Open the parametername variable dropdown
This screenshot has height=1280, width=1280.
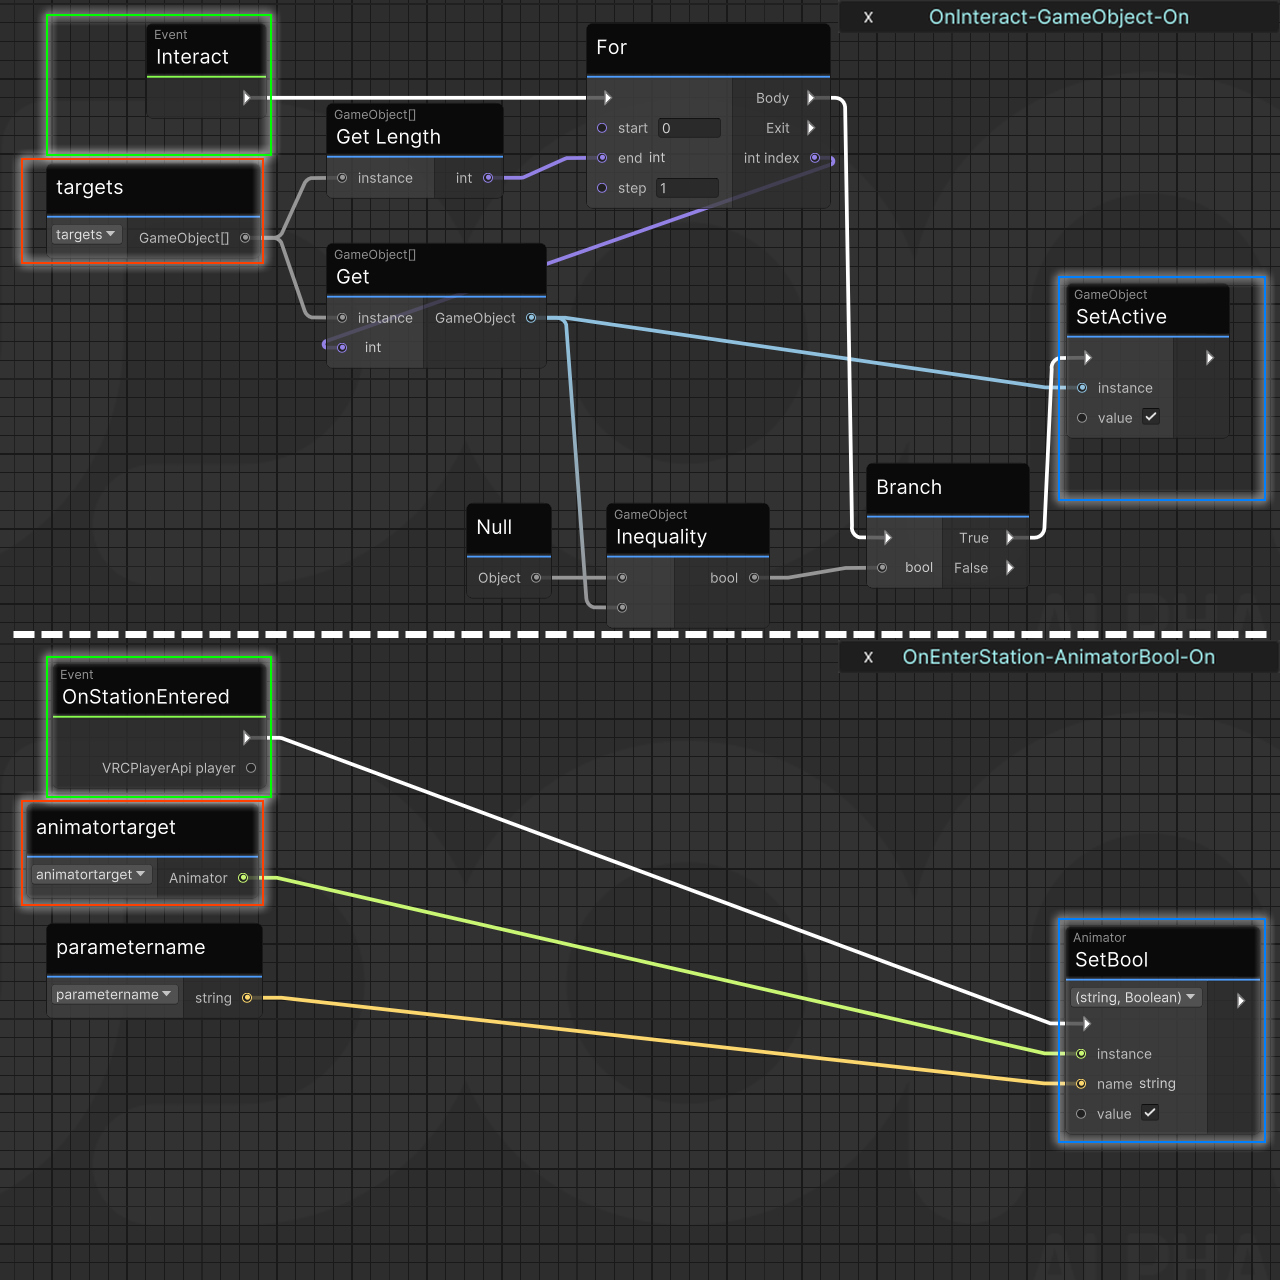click(114, 994)
